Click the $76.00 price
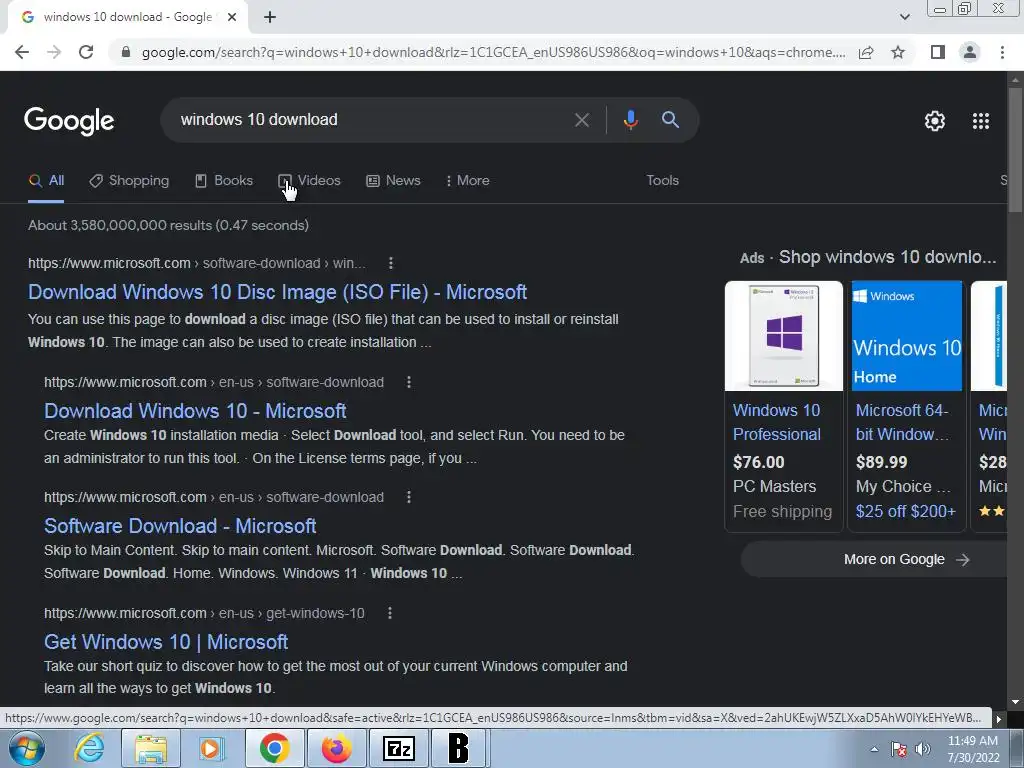 [x=758, y=462]
